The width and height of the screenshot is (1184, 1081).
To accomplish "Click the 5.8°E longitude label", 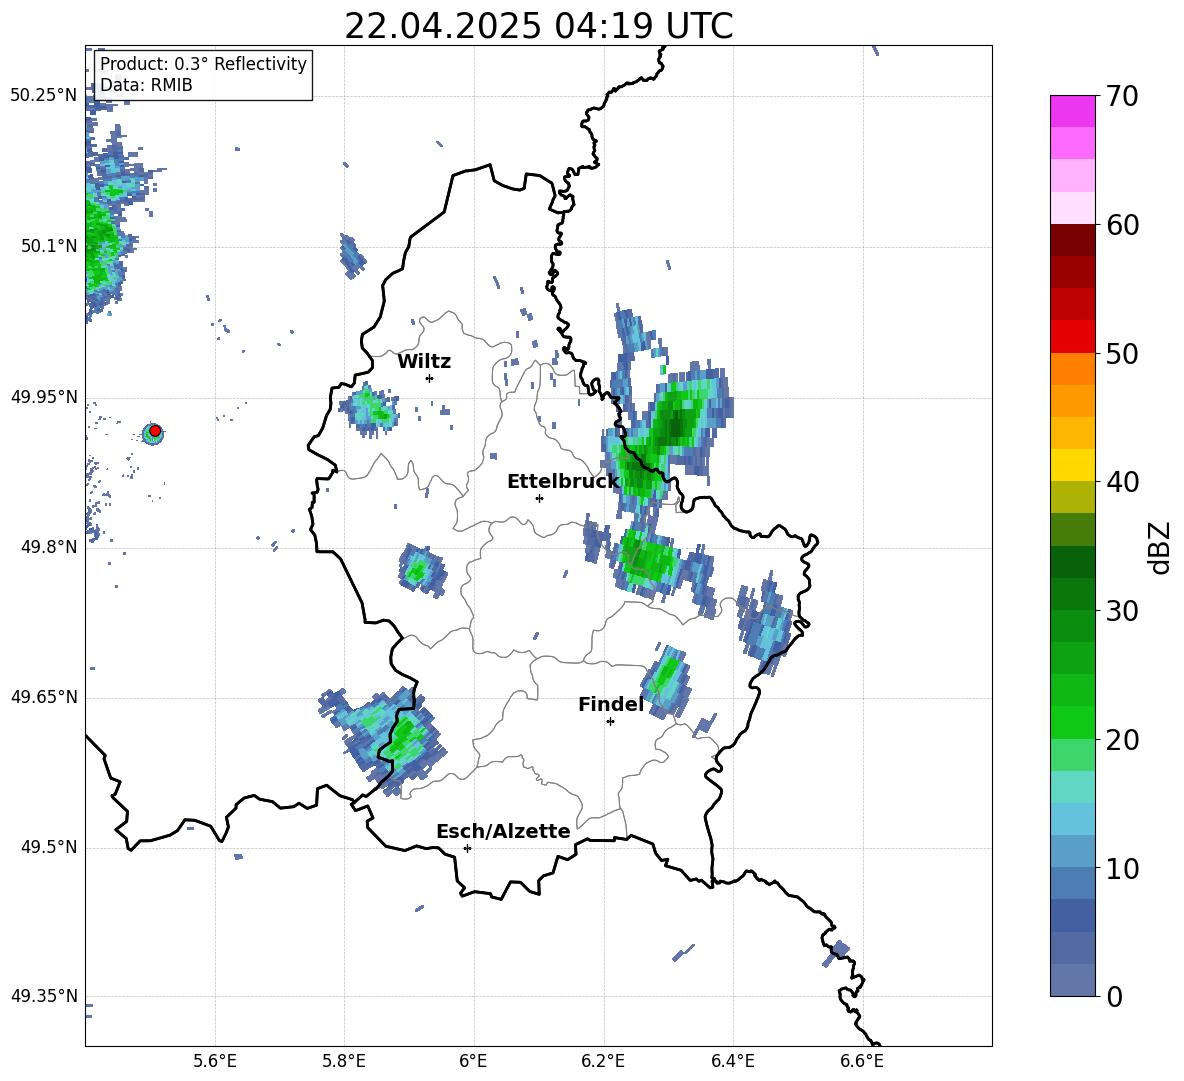I will (344, 1061).
